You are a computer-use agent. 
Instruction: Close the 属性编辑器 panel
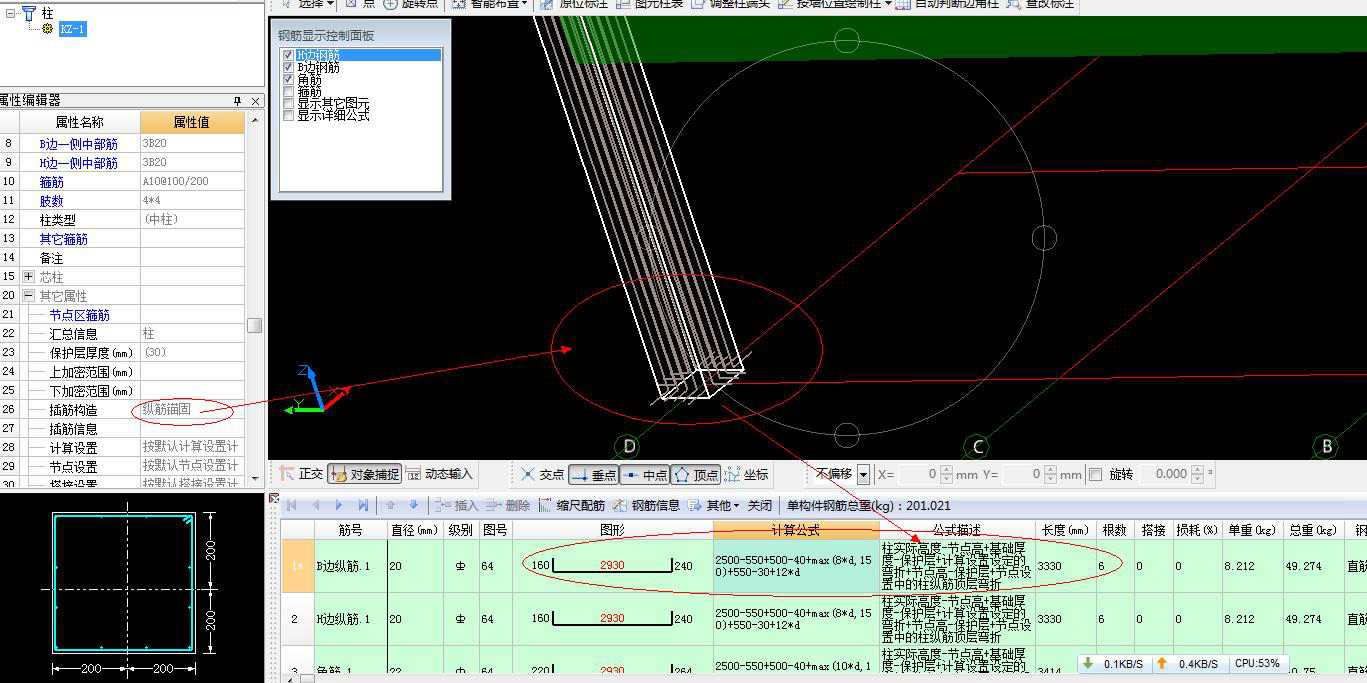click(256, 101)
